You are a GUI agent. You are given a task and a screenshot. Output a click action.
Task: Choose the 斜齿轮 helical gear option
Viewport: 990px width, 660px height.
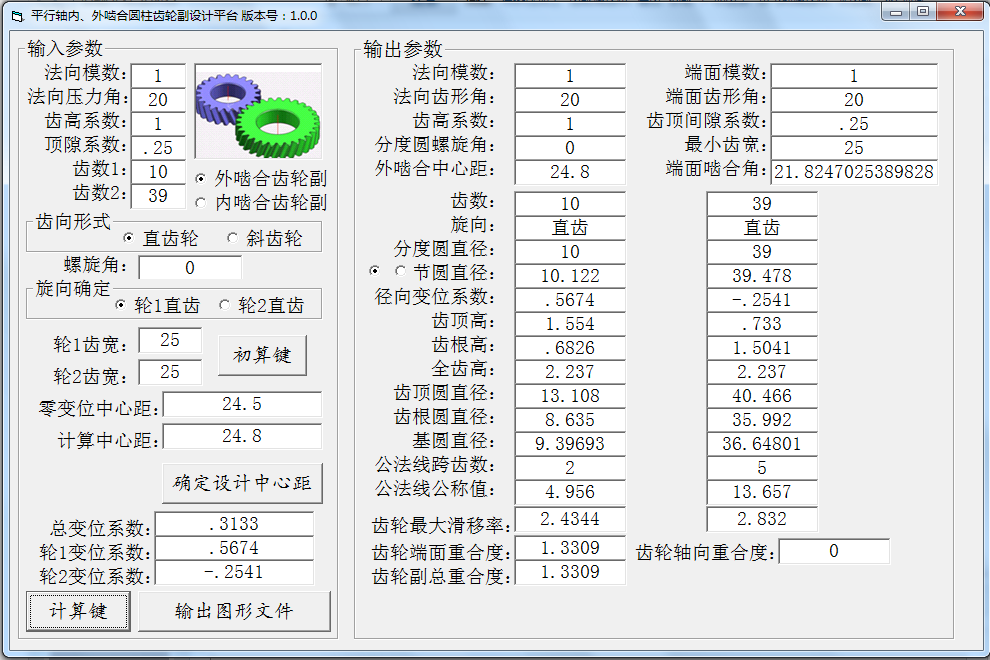click(265, 238)
